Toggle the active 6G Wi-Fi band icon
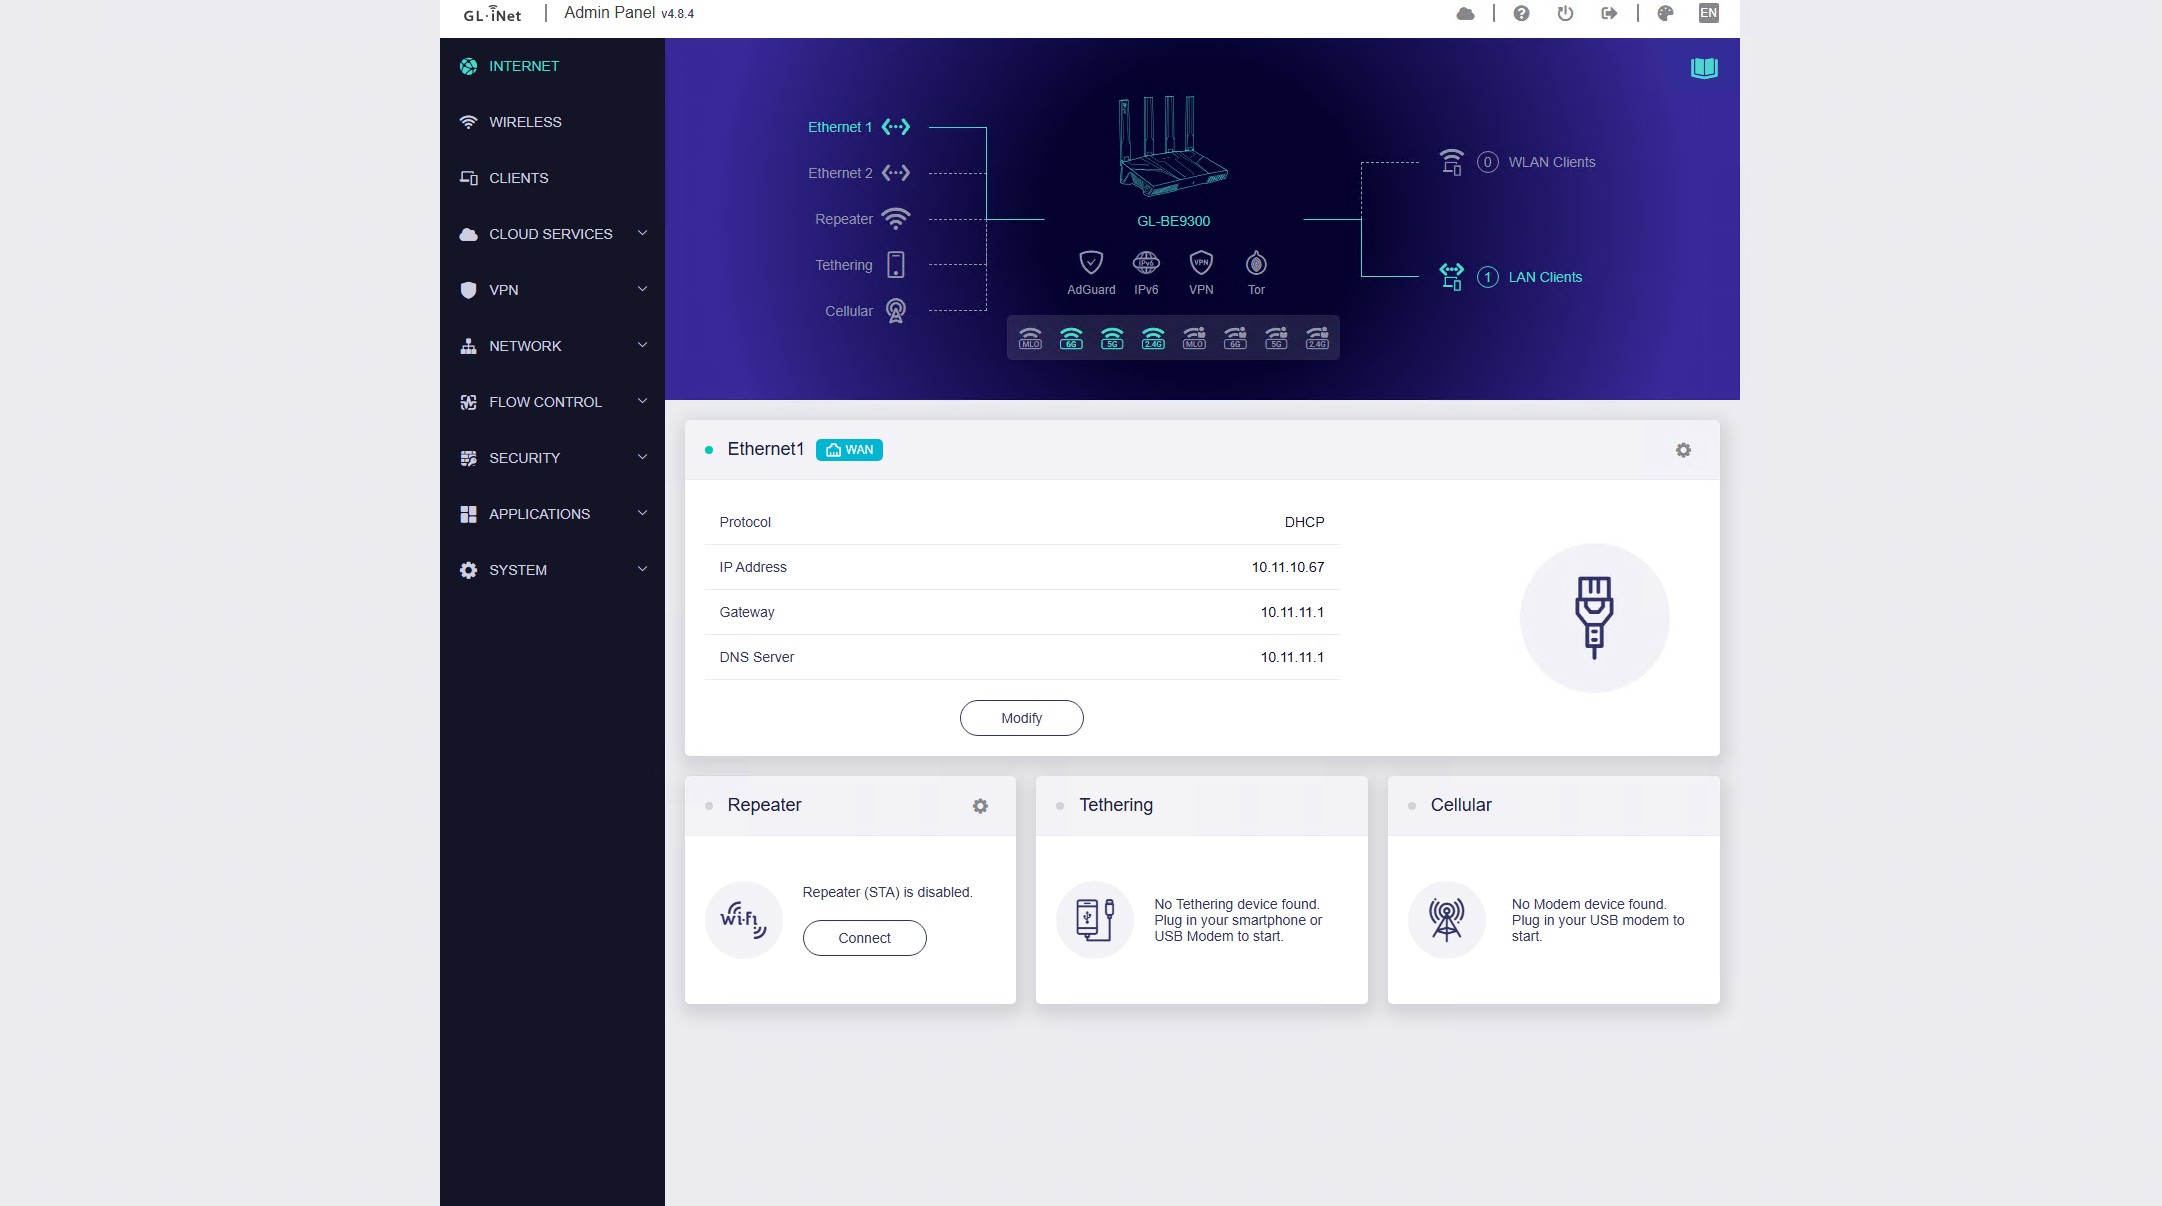The width and height of the screenshot is (2162, 1206). click(x=1071, y=338)
